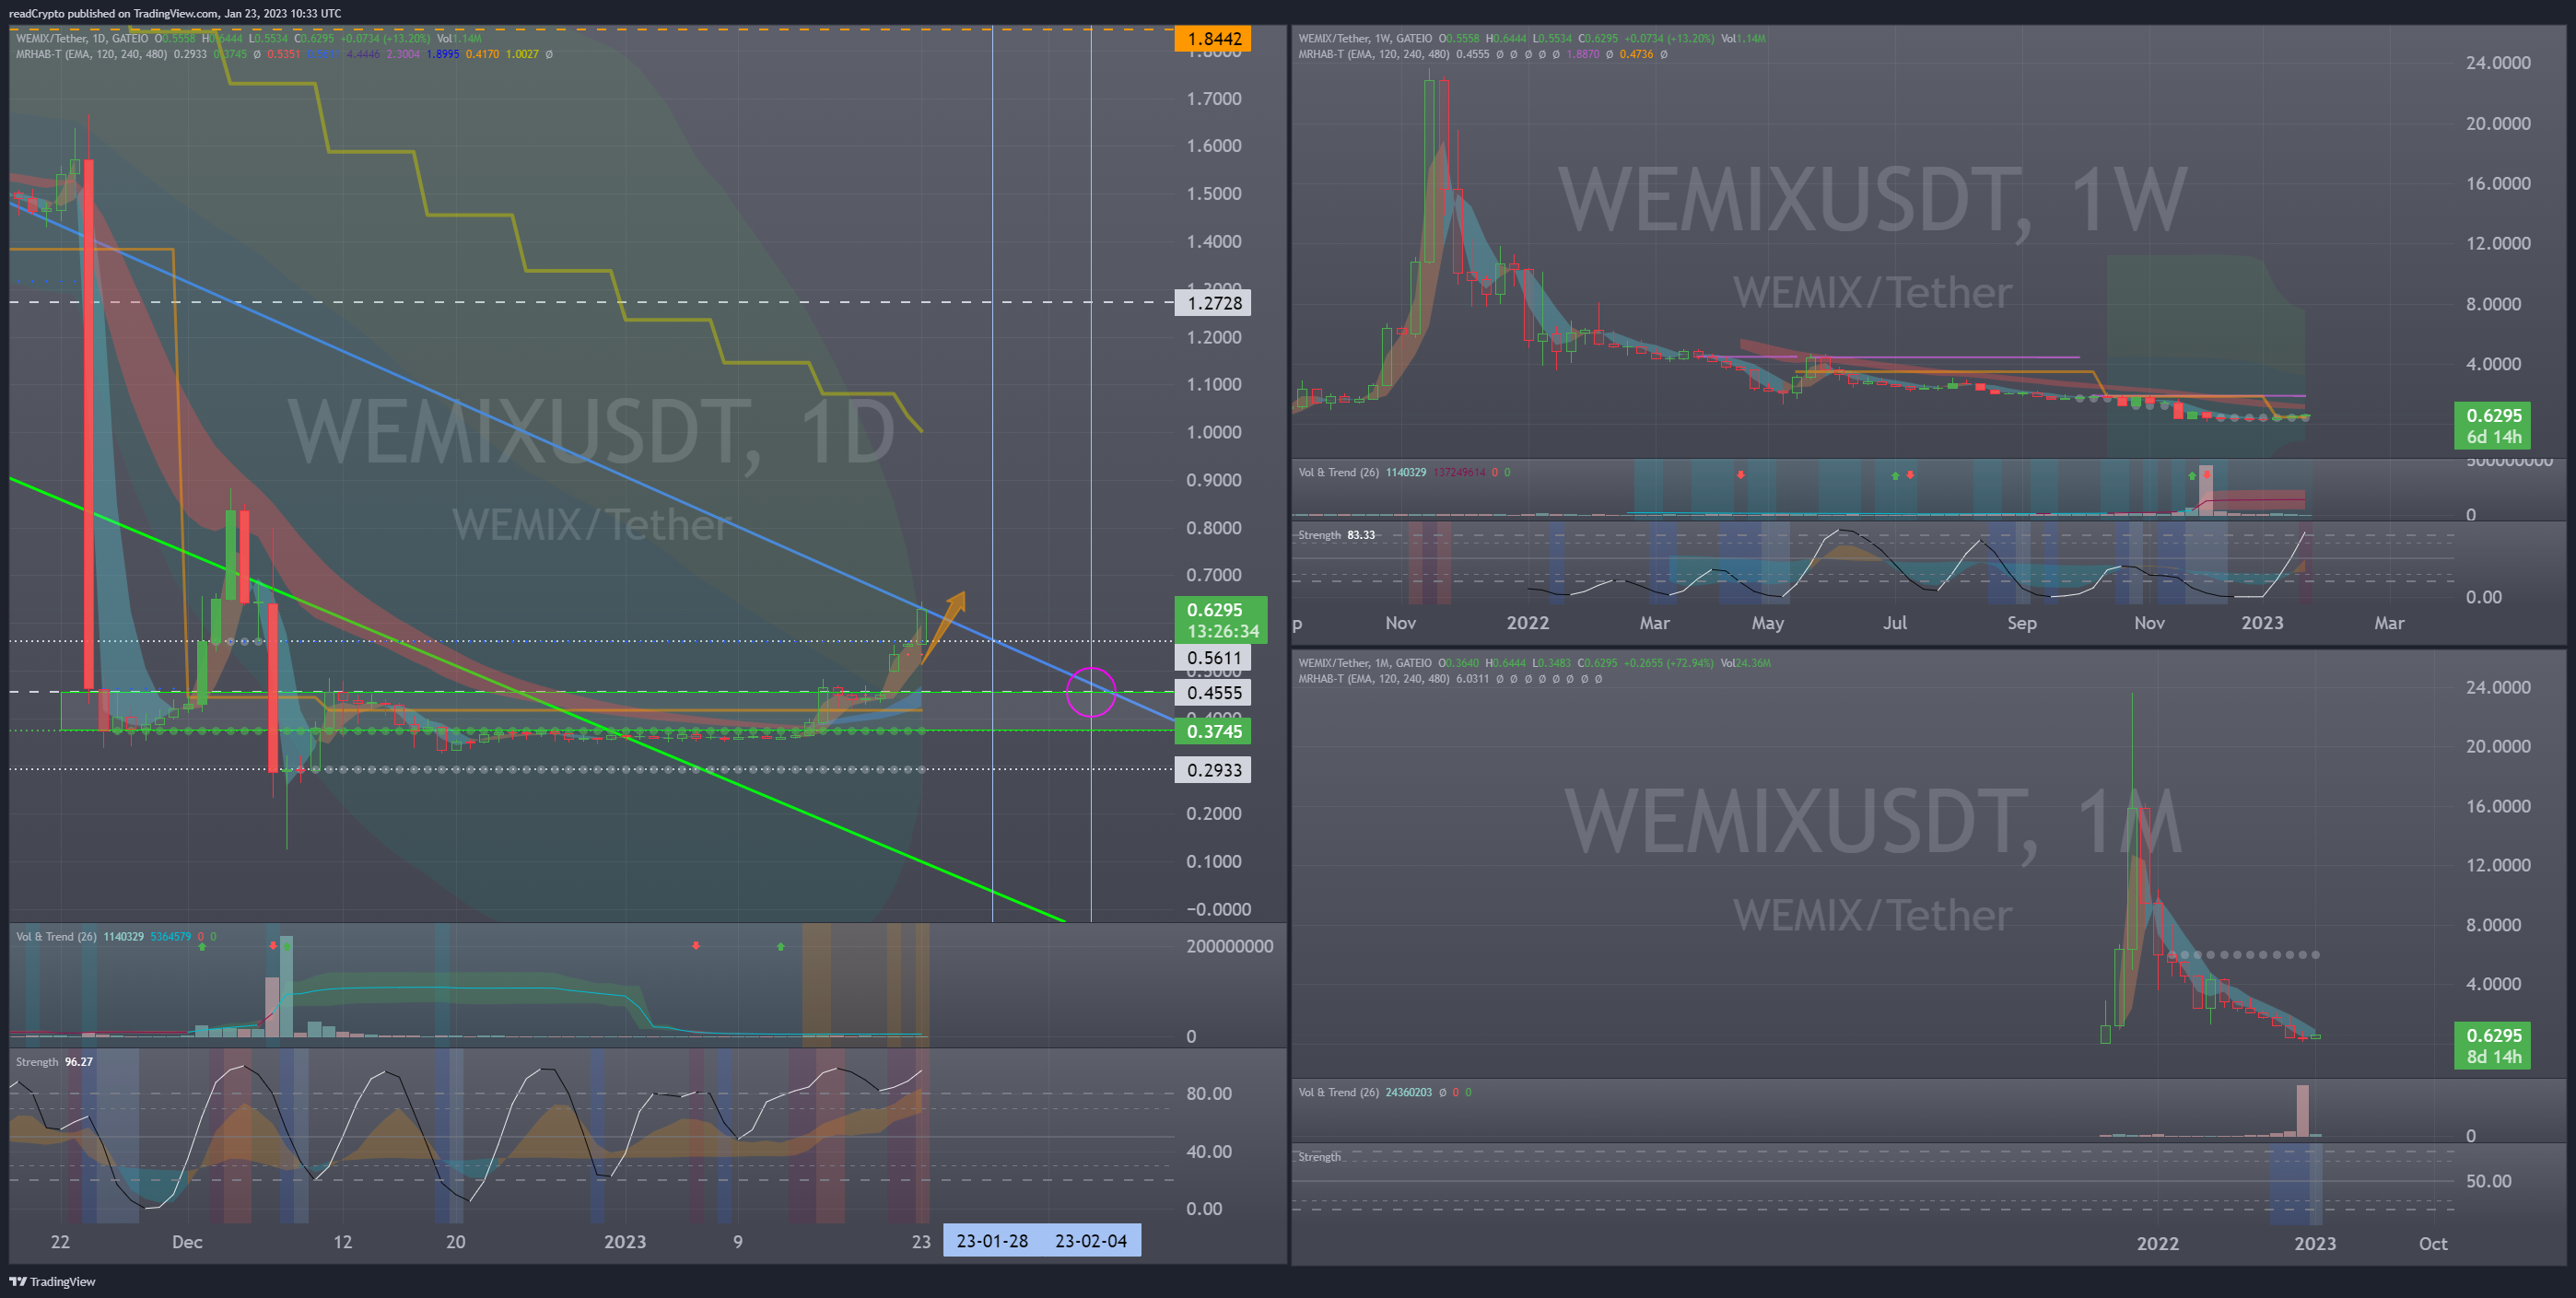The height and width of the screenshot is (1298, 2576).
Task: Click 'Strength 83.33' indicator legend on 1W chart
Action: pos(1336,535)
